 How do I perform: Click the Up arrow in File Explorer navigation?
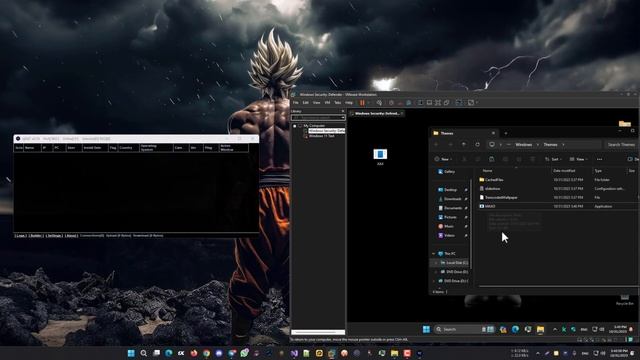[x=464, y=144]
